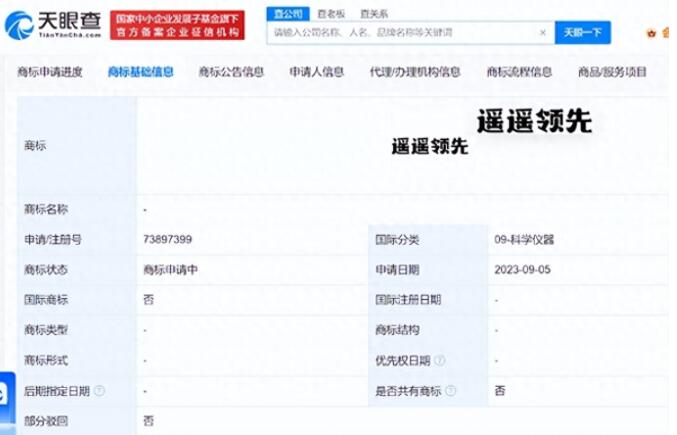Viewport: 677px width, 435px height.
Task: Click the 遥遥领先 trademark image
Action: (430, 146)
